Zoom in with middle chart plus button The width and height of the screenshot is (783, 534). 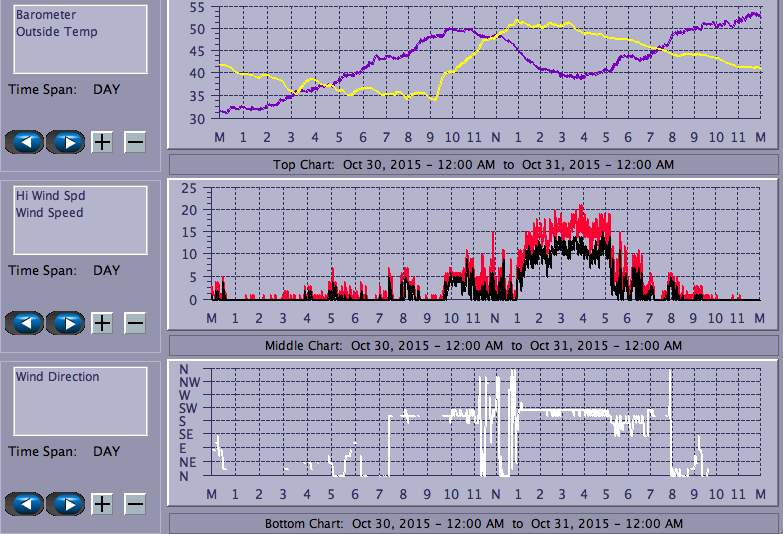click(x=102, y=323)
